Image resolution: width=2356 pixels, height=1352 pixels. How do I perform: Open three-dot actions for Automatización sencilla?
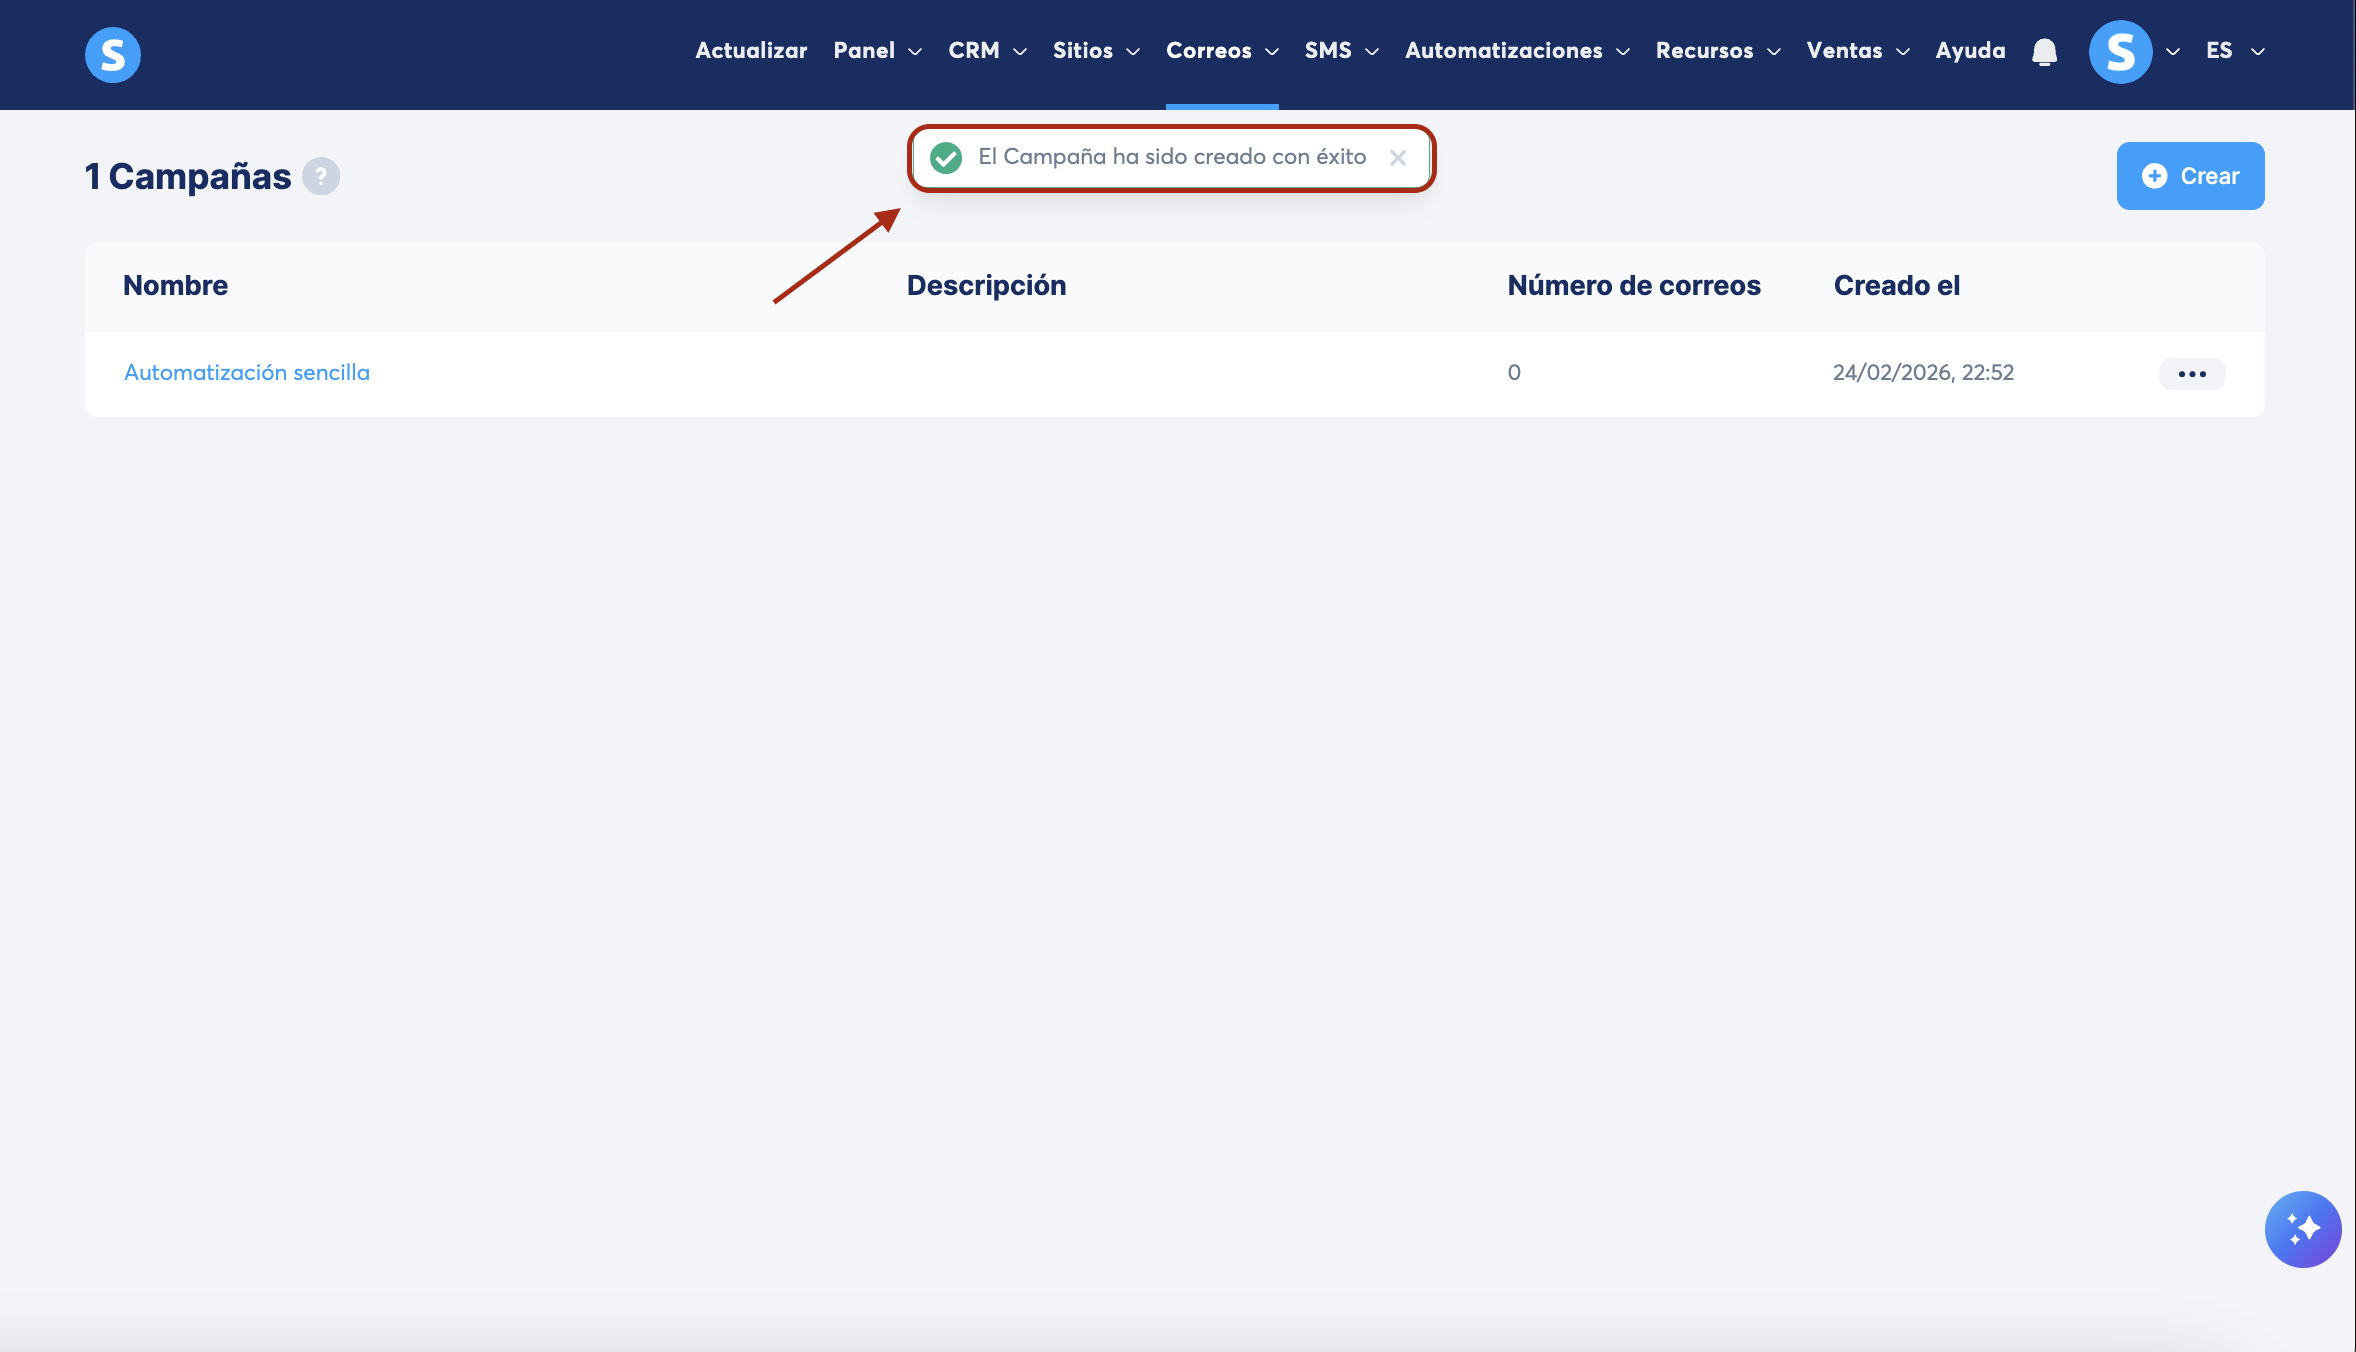2191,373
